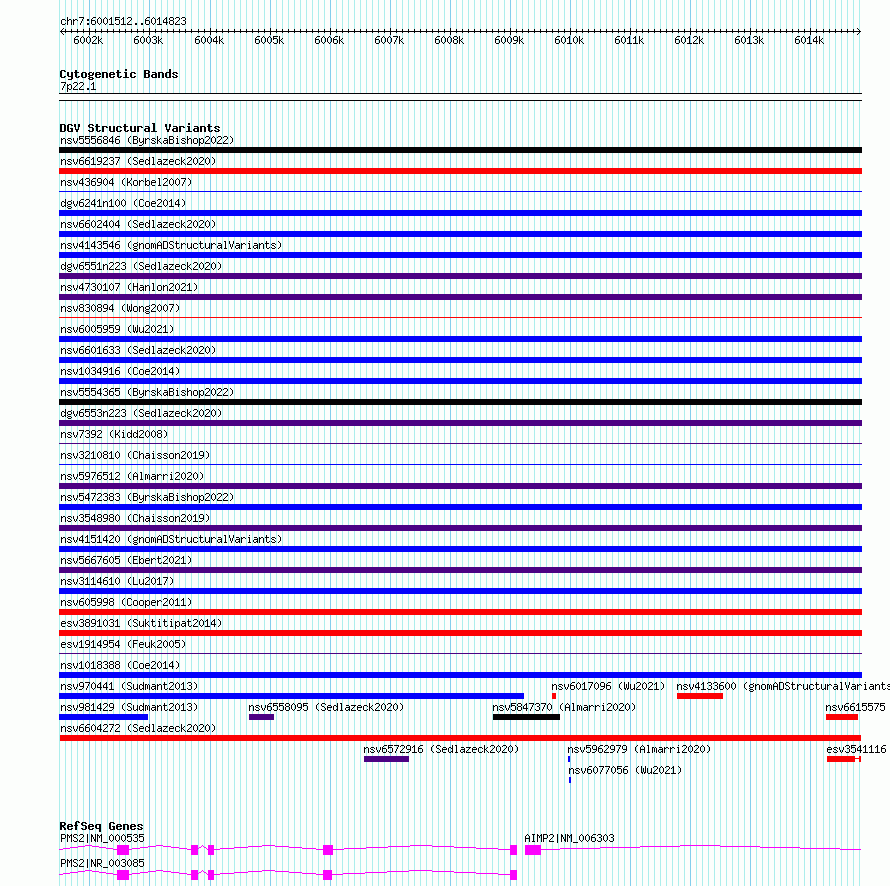Click the small purple bar under nsv6558095
Viewport: 890px width, 886px height.
coord(261,717)
